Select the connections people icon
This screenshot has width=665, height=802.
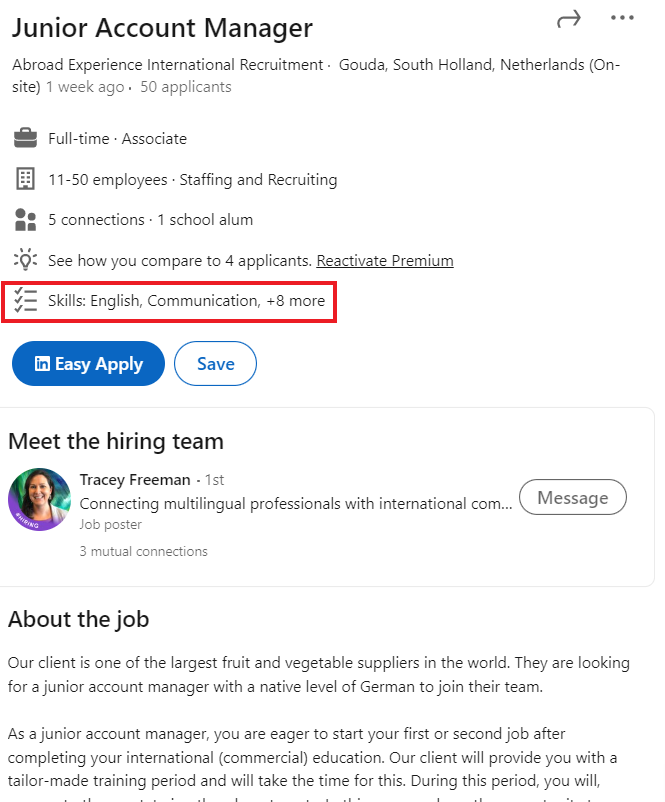click(x=25, y=219)
